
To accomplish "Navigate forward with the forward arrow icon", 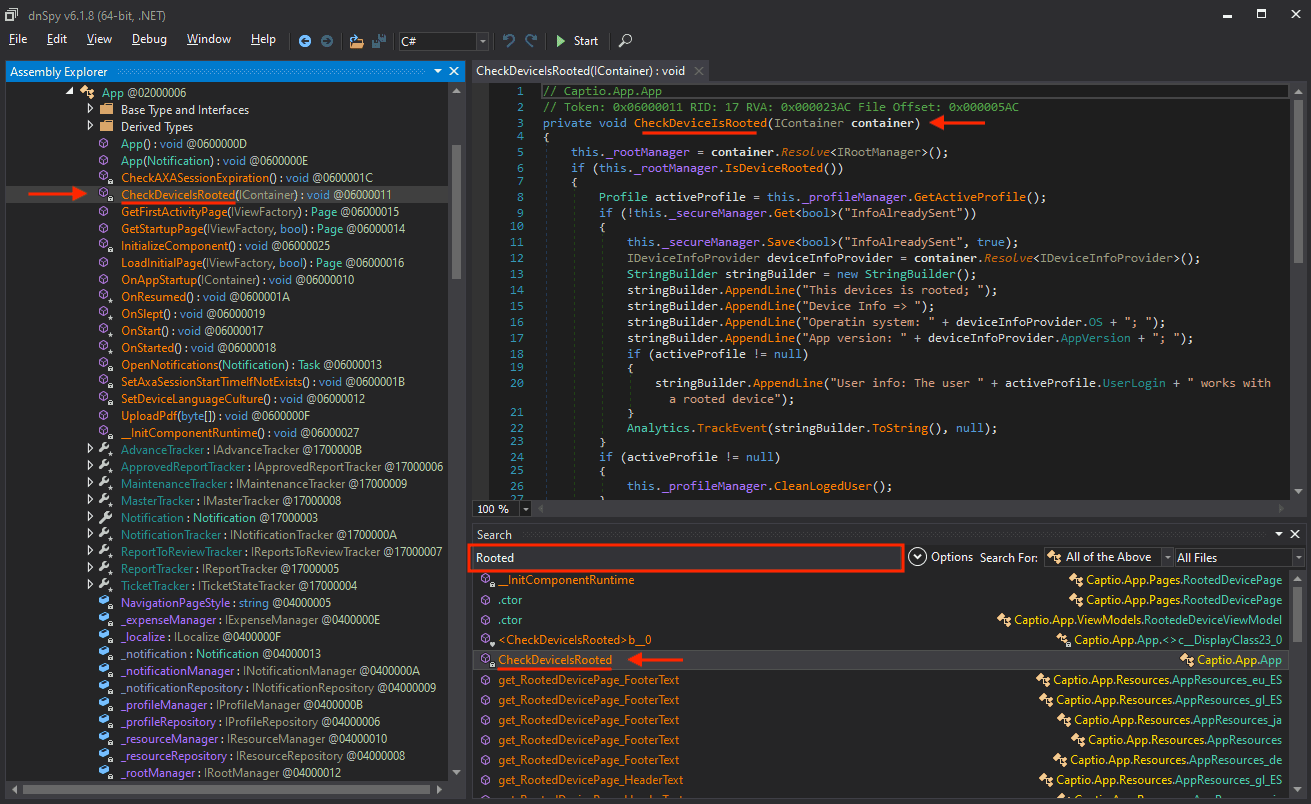I will [x=326, y=41].
